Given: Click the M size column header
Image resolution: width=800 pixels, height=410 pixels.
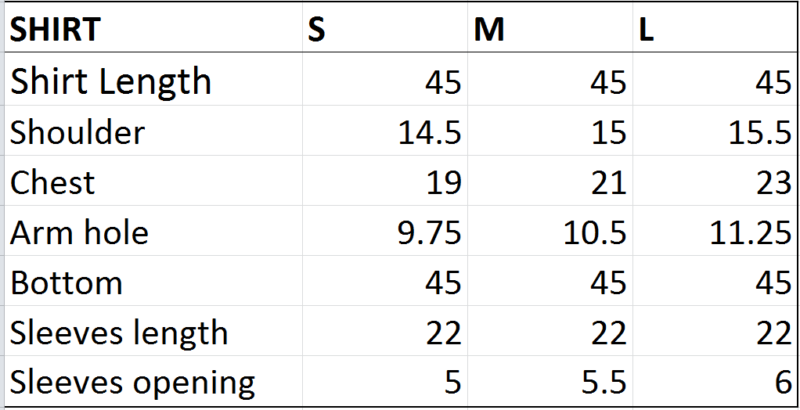Looking at the screenshot, I should (x=550, y=28).
